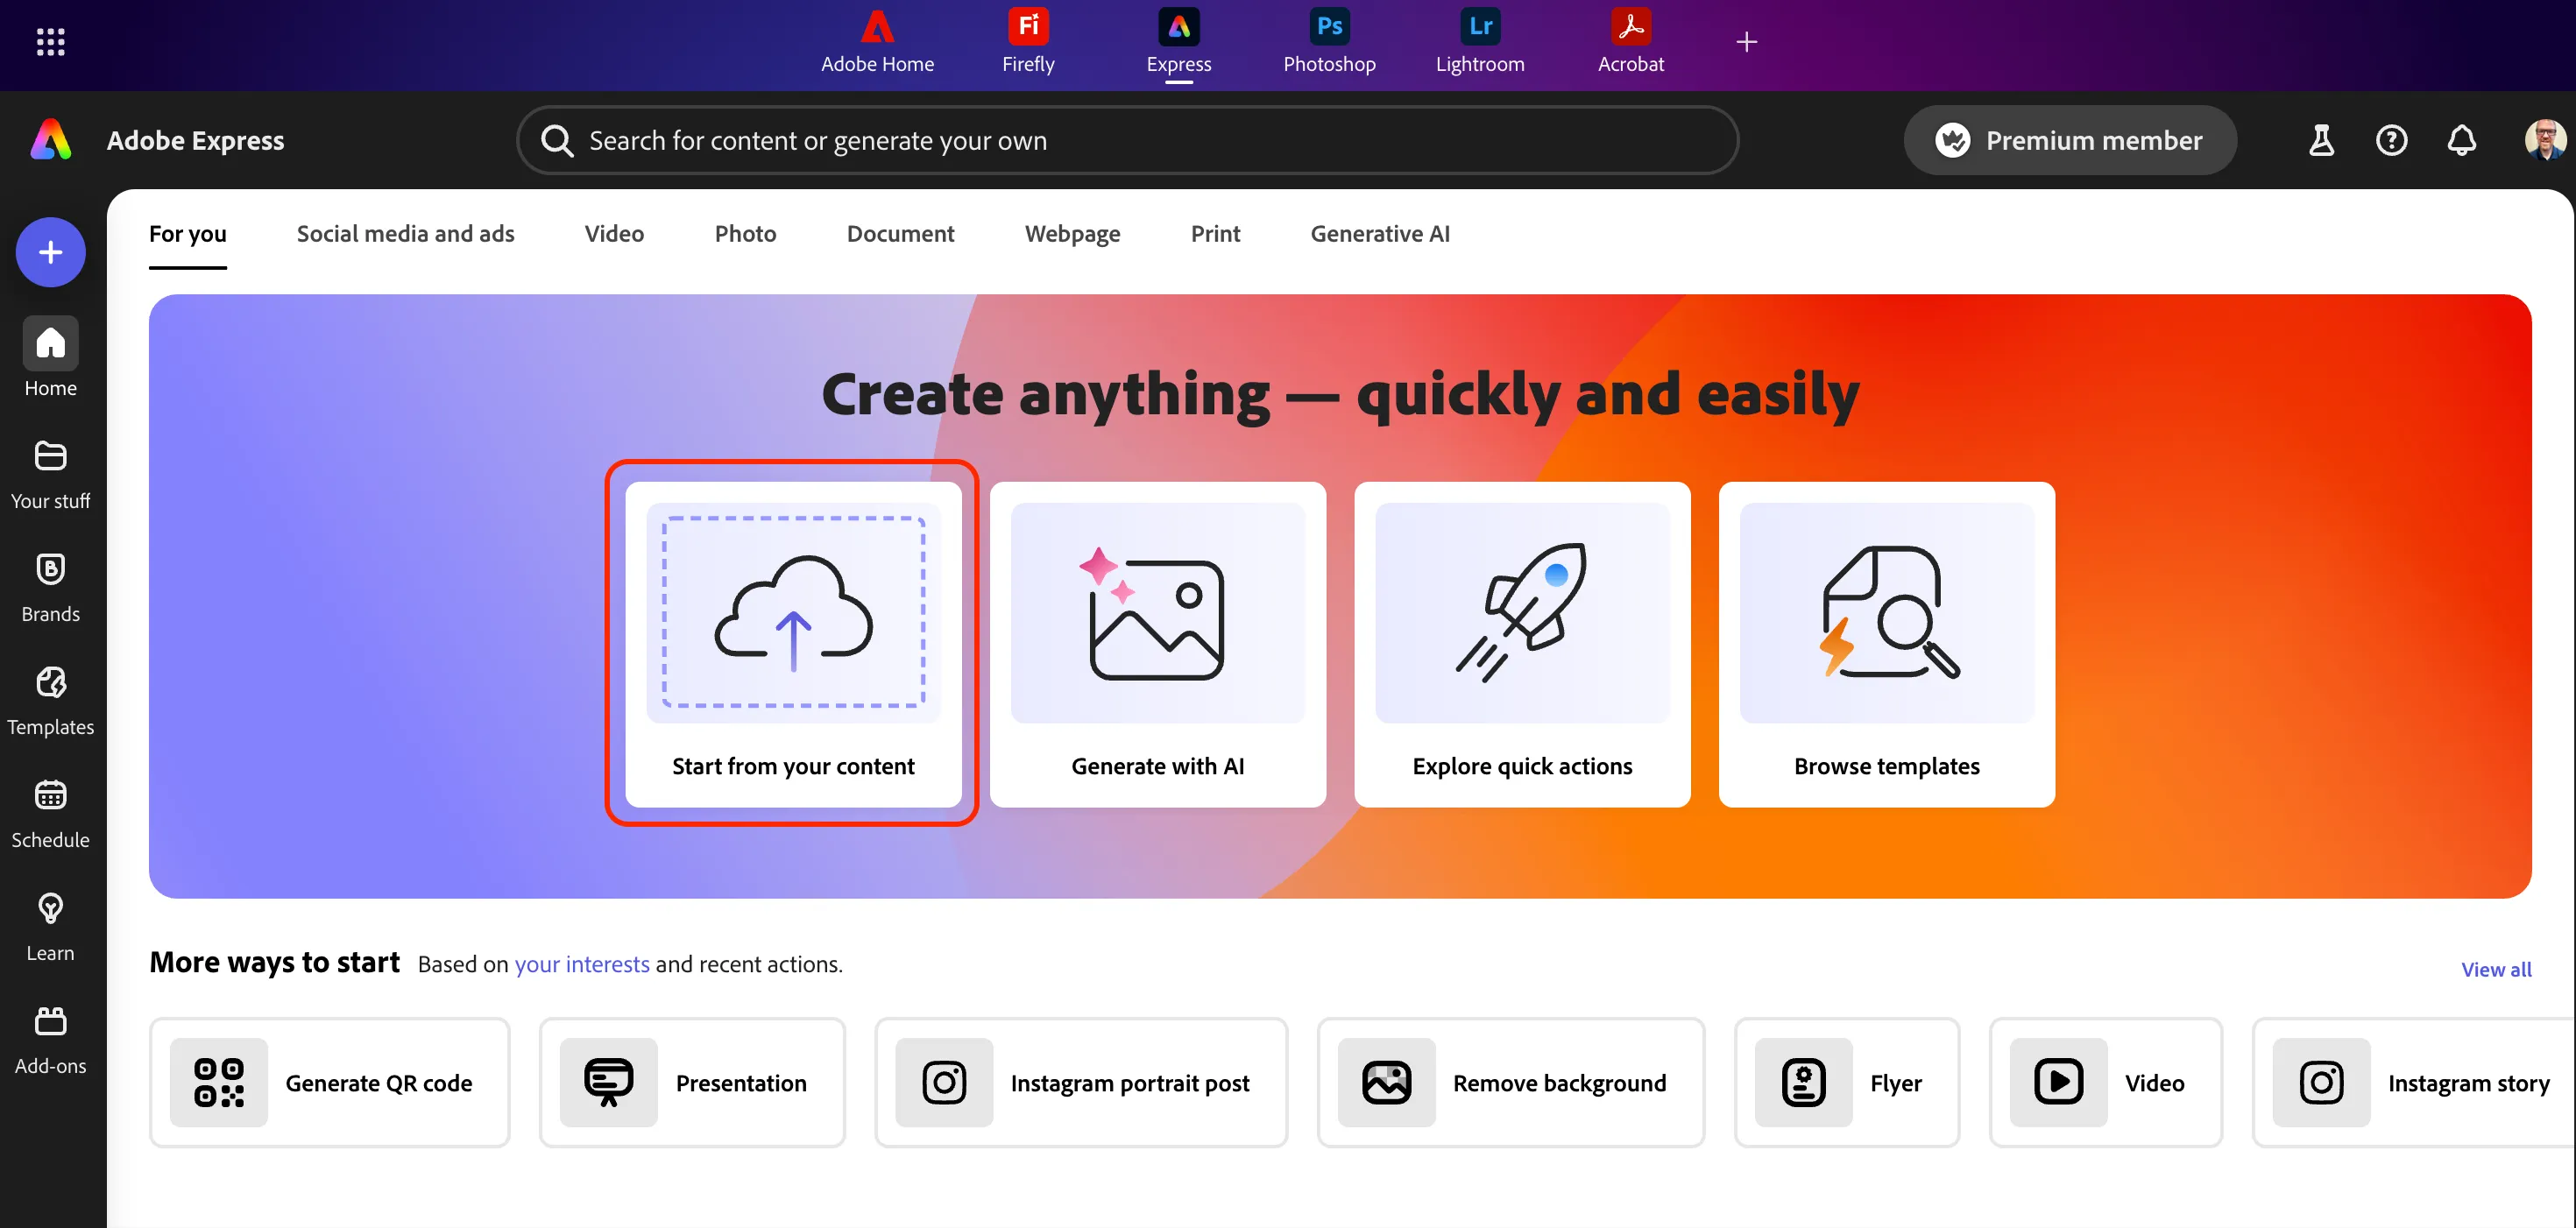2576x1228 pixels.
Task: Choose Instagram portrait post shortcut
Action: pos(1081,1082)
